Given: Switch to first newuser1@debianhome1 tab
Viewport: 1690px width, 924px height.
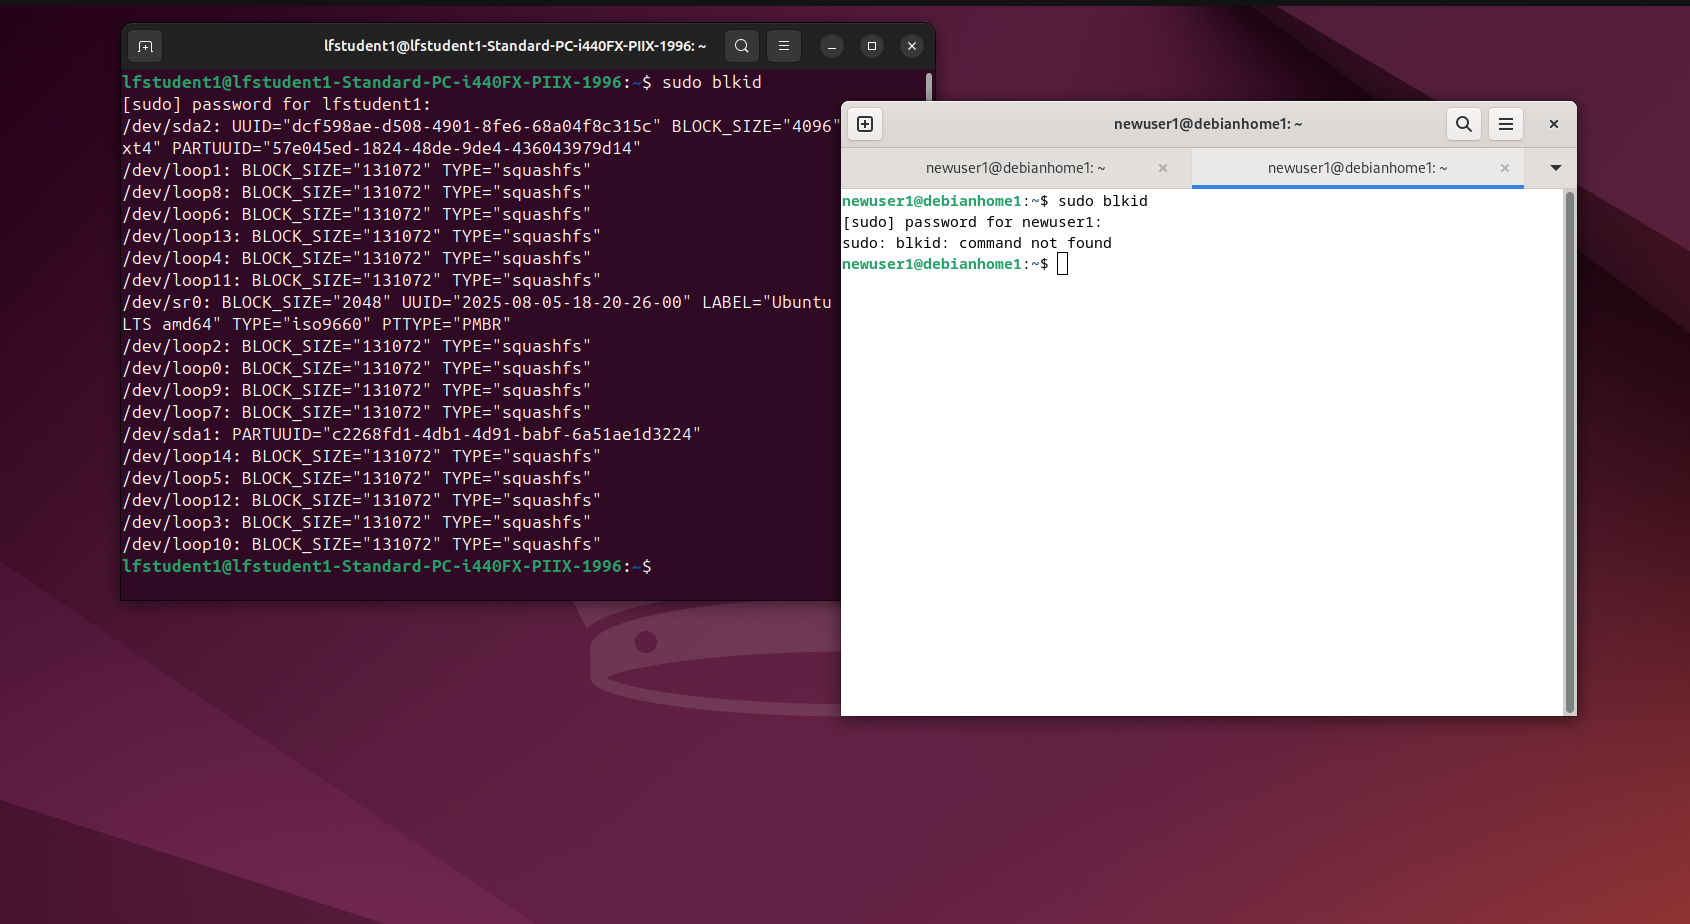Looking at the screenshot, I should click(1016, 168).
